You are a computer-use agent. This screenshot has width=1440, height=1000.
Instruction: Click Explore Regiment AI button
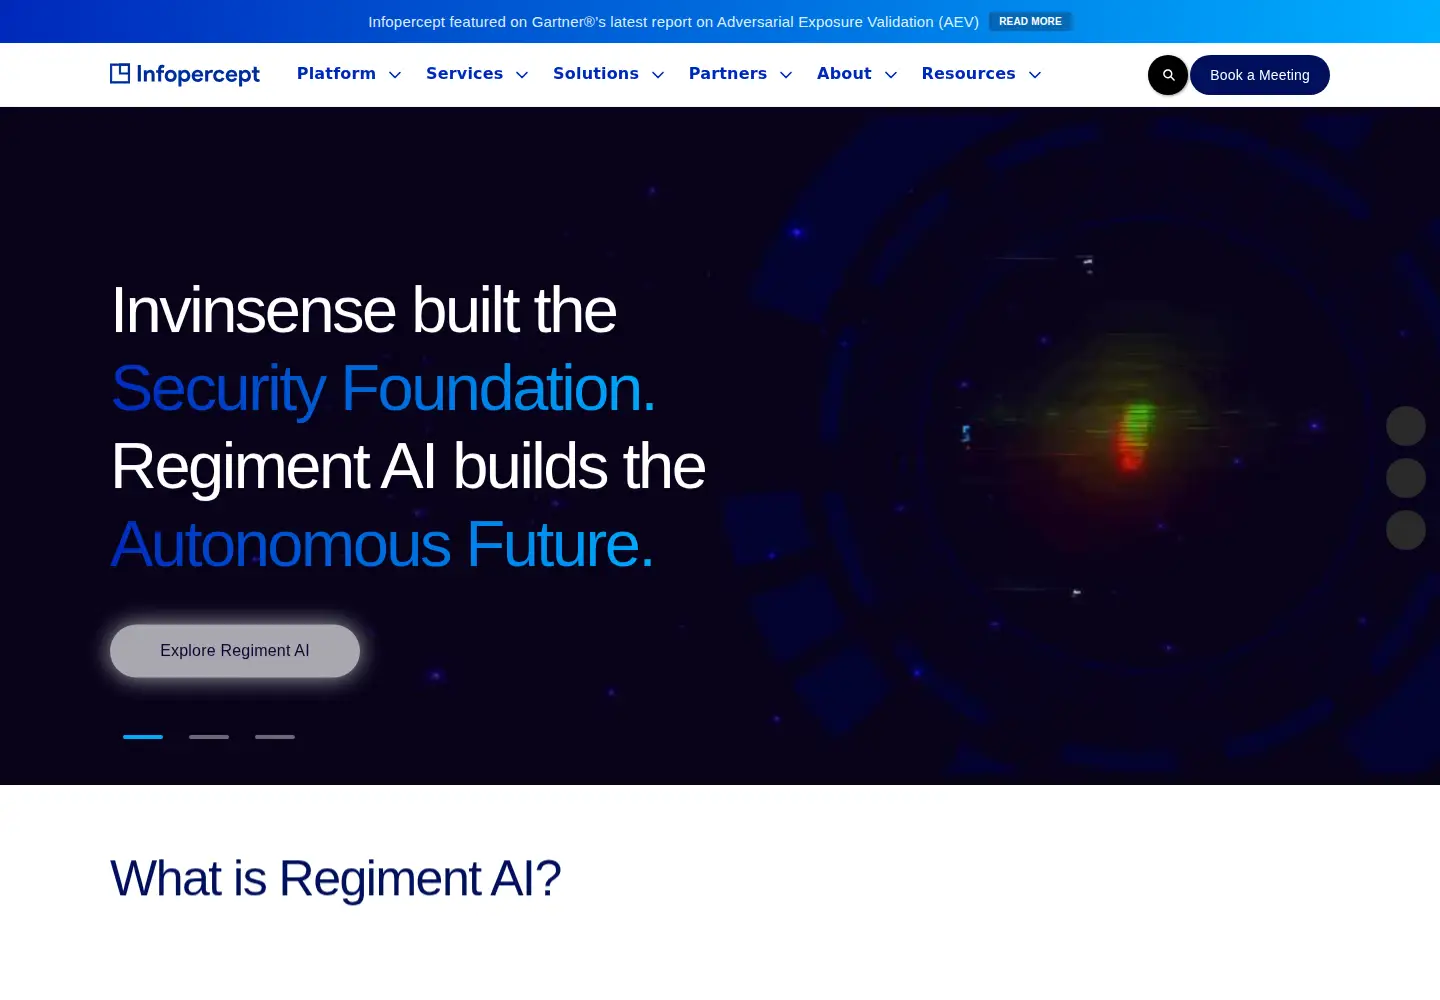coord(235,651)
